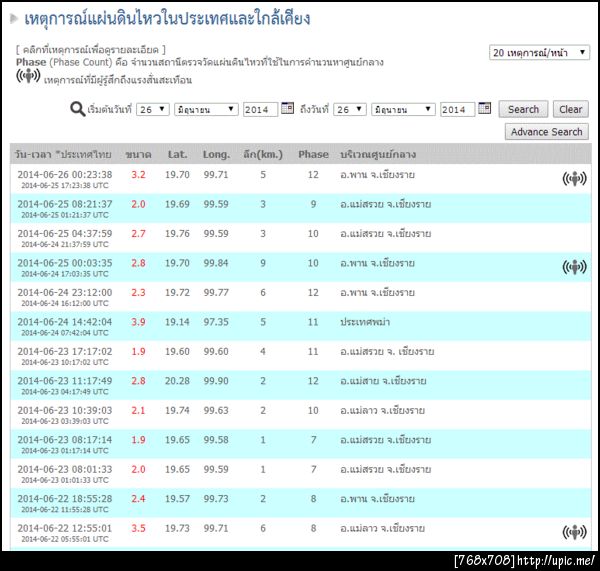Open the start month dropdown
The height and width of the screenshot is (571, 600).
tap(206, 109)
